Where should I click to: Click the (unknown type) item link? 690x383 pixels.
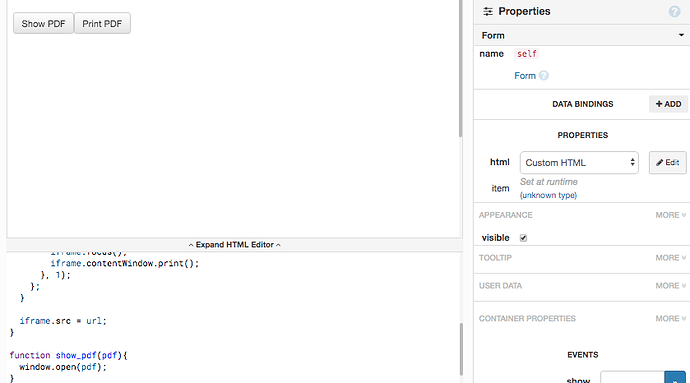548,195
